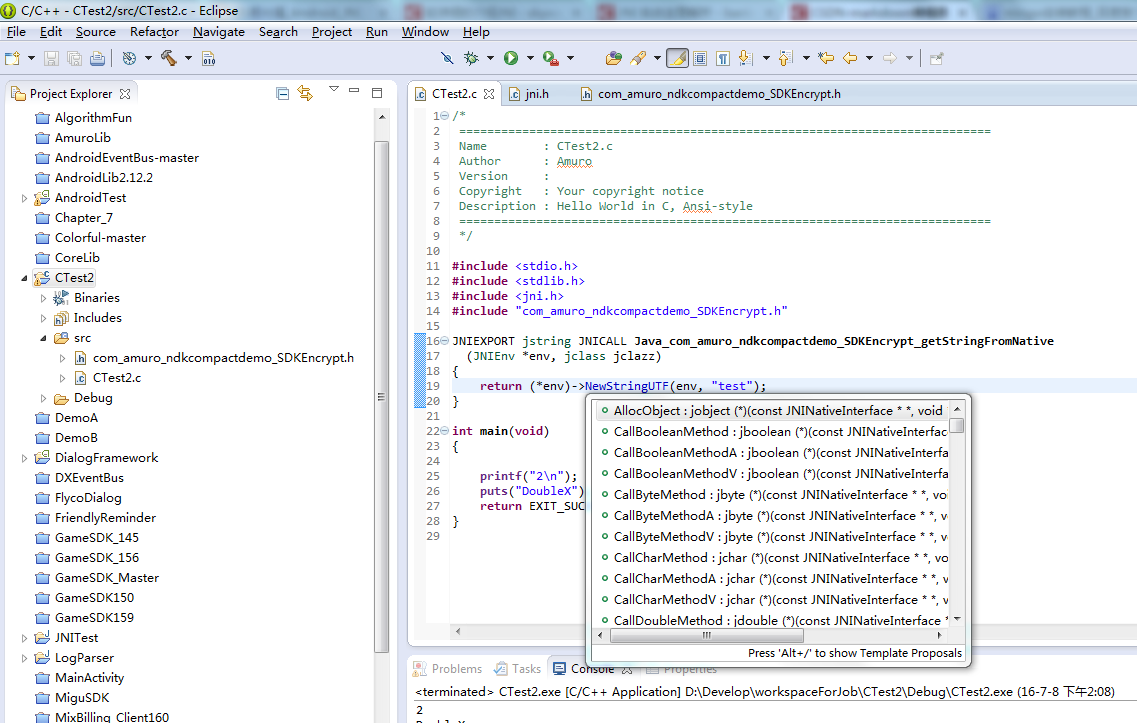Click the Print icon in toolbar

click(x=97, y=58)
